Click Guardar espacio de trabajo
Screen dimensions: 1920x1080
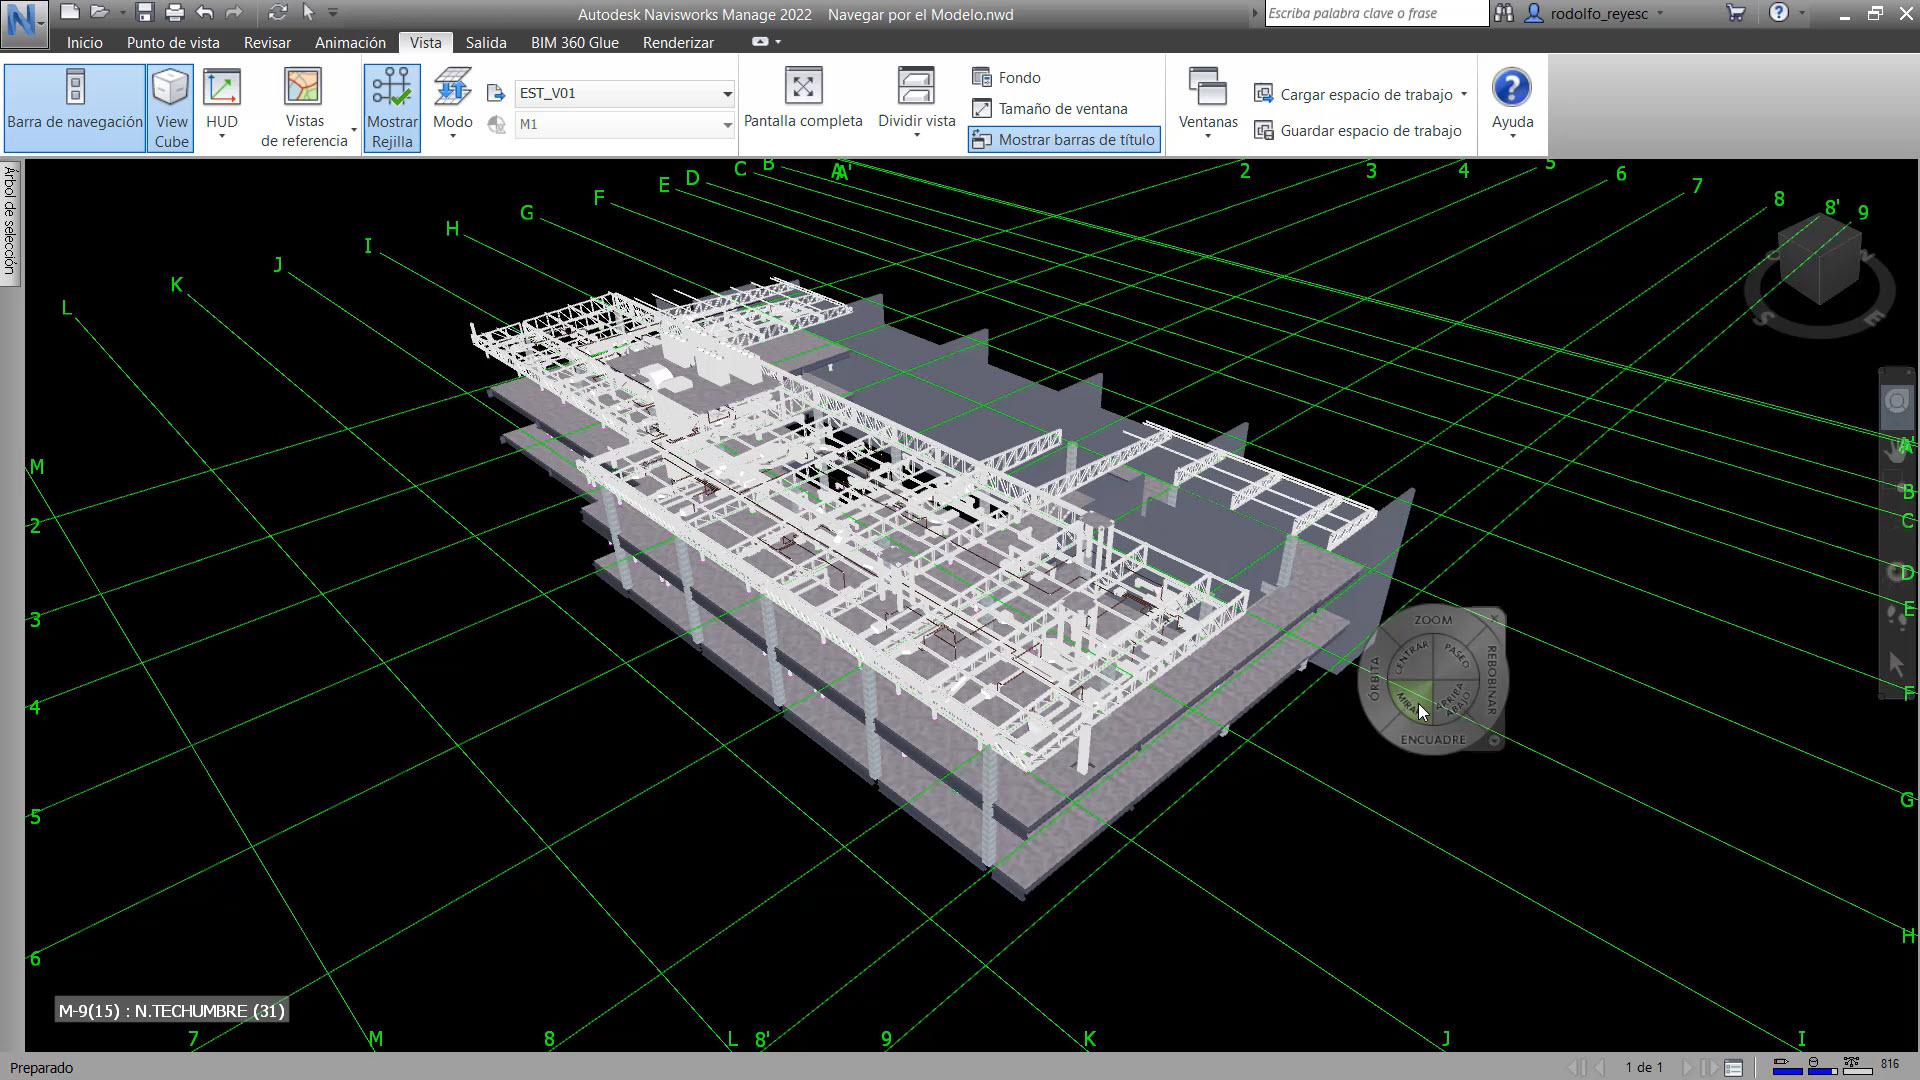[x=1358, y=130]
